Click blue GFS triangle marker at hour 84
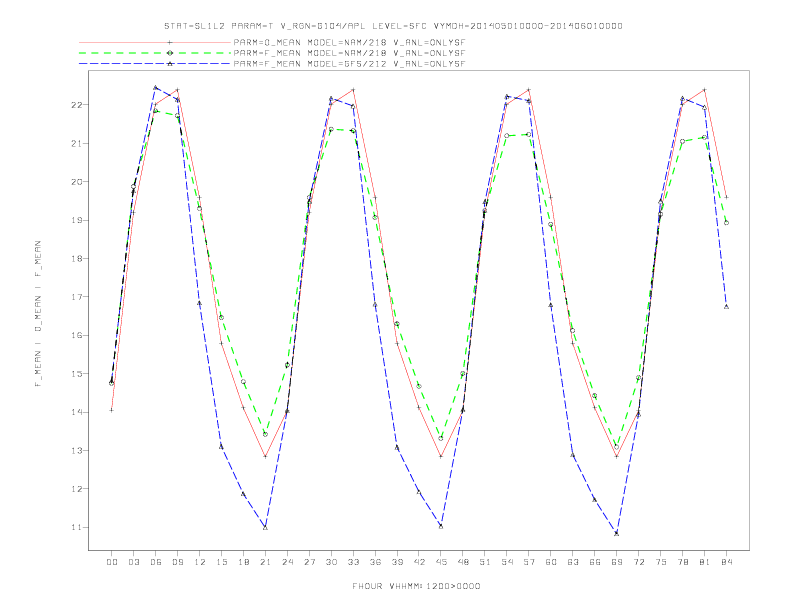This screenshot has height=612, width=792. (726, 307)
